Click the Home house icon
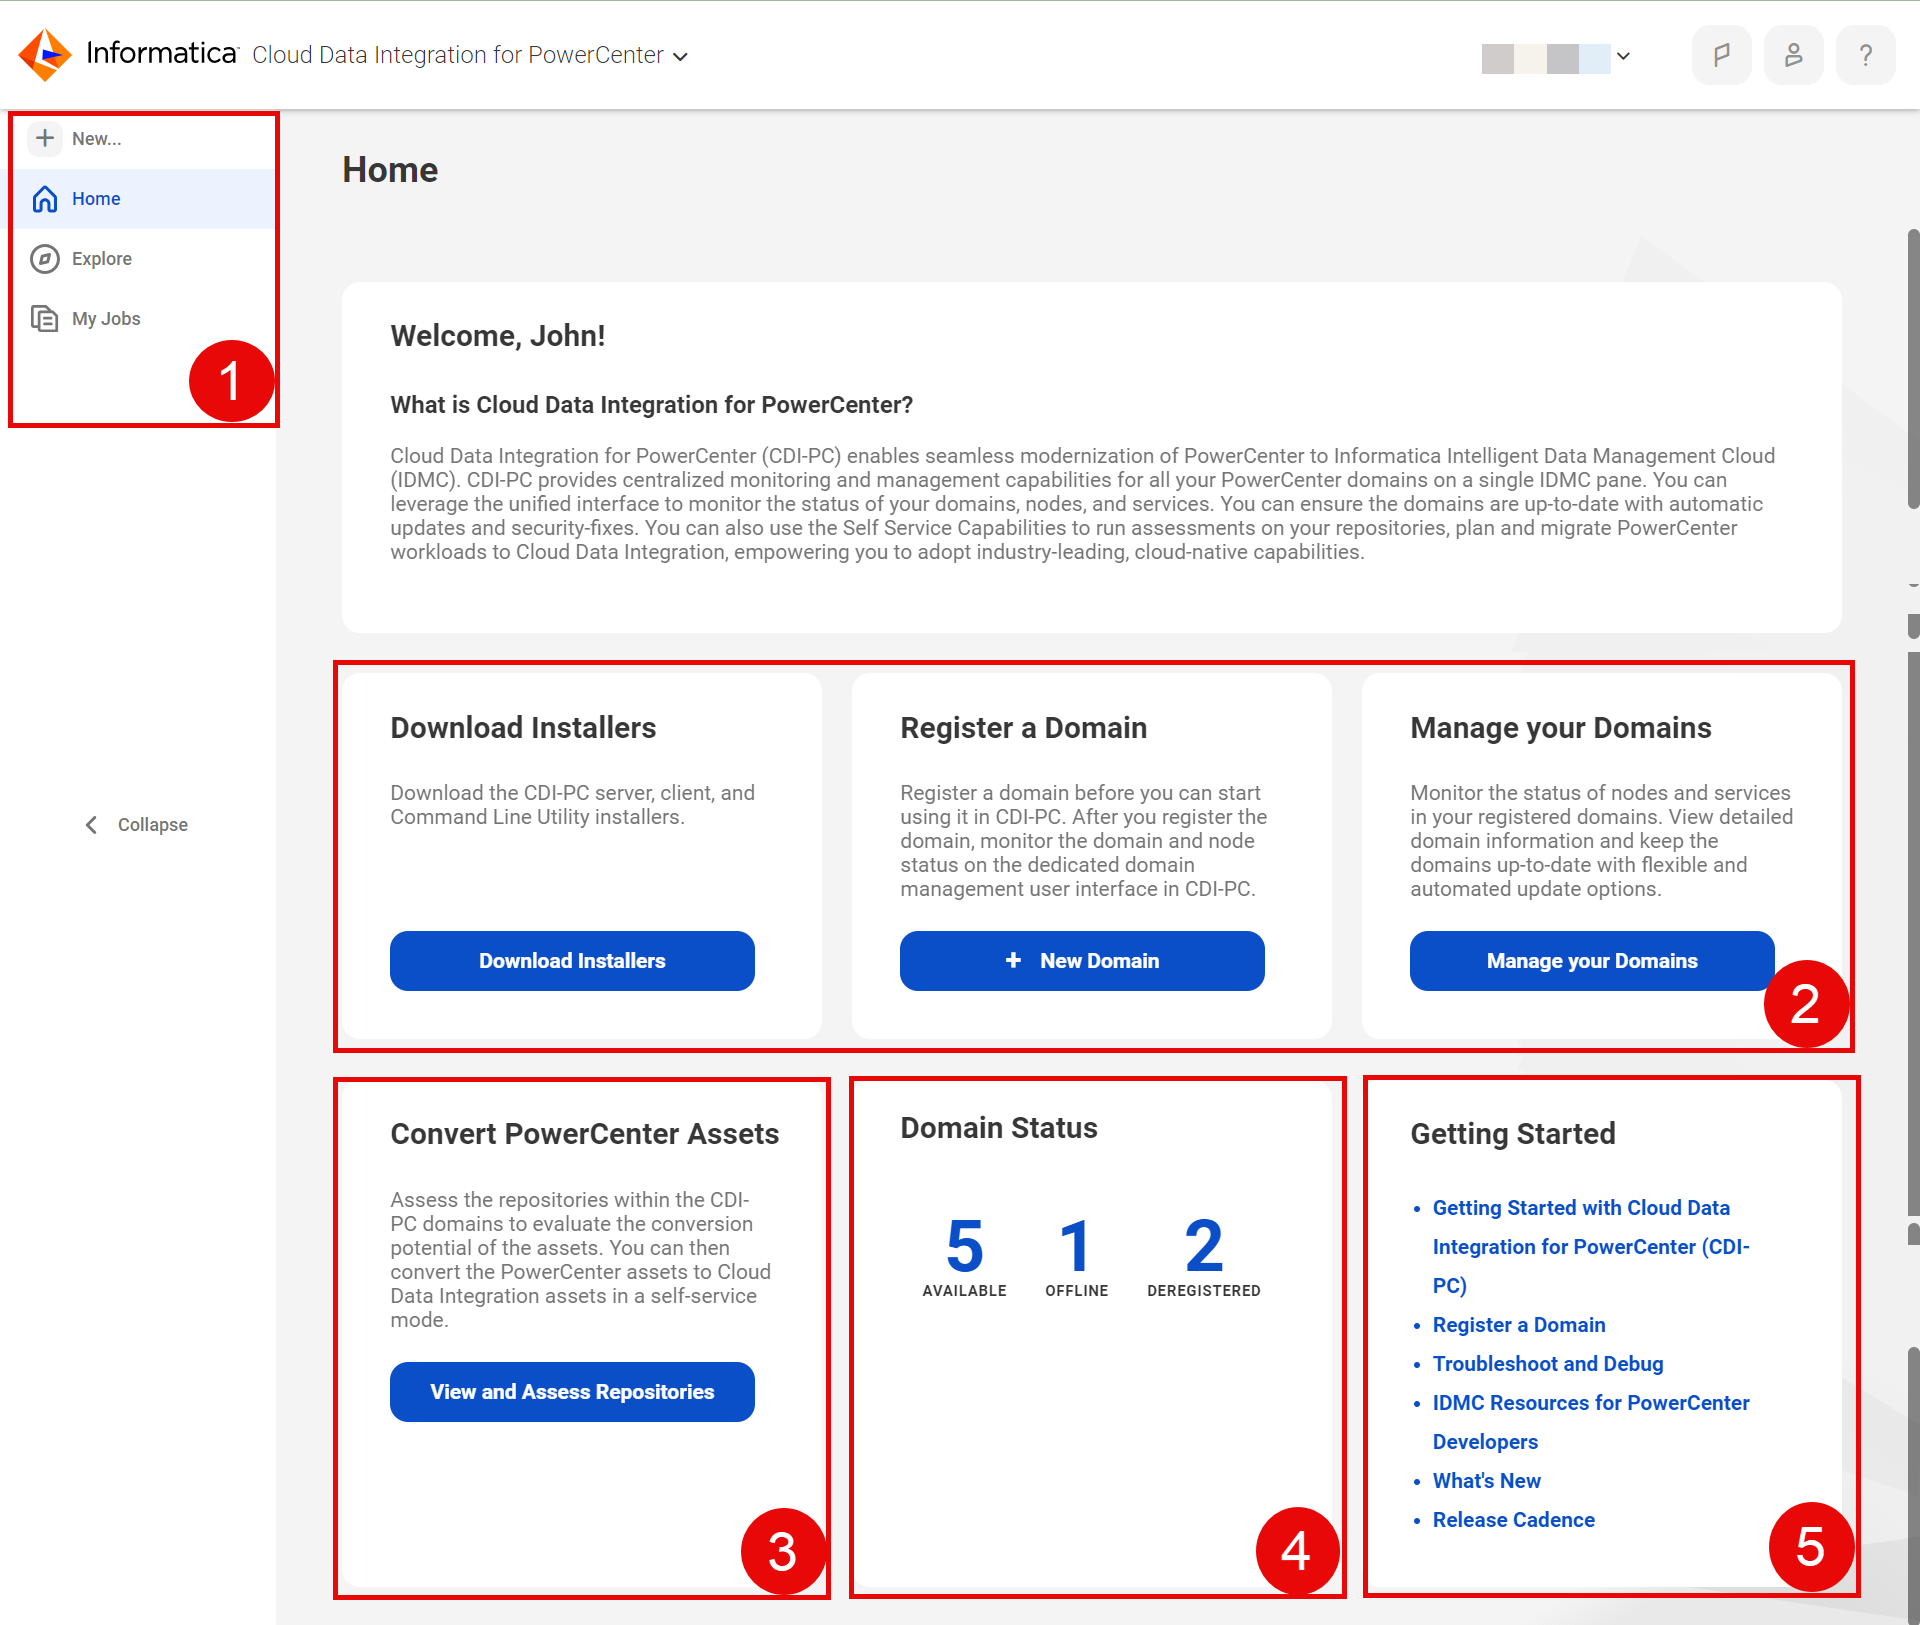 point(45,199)
